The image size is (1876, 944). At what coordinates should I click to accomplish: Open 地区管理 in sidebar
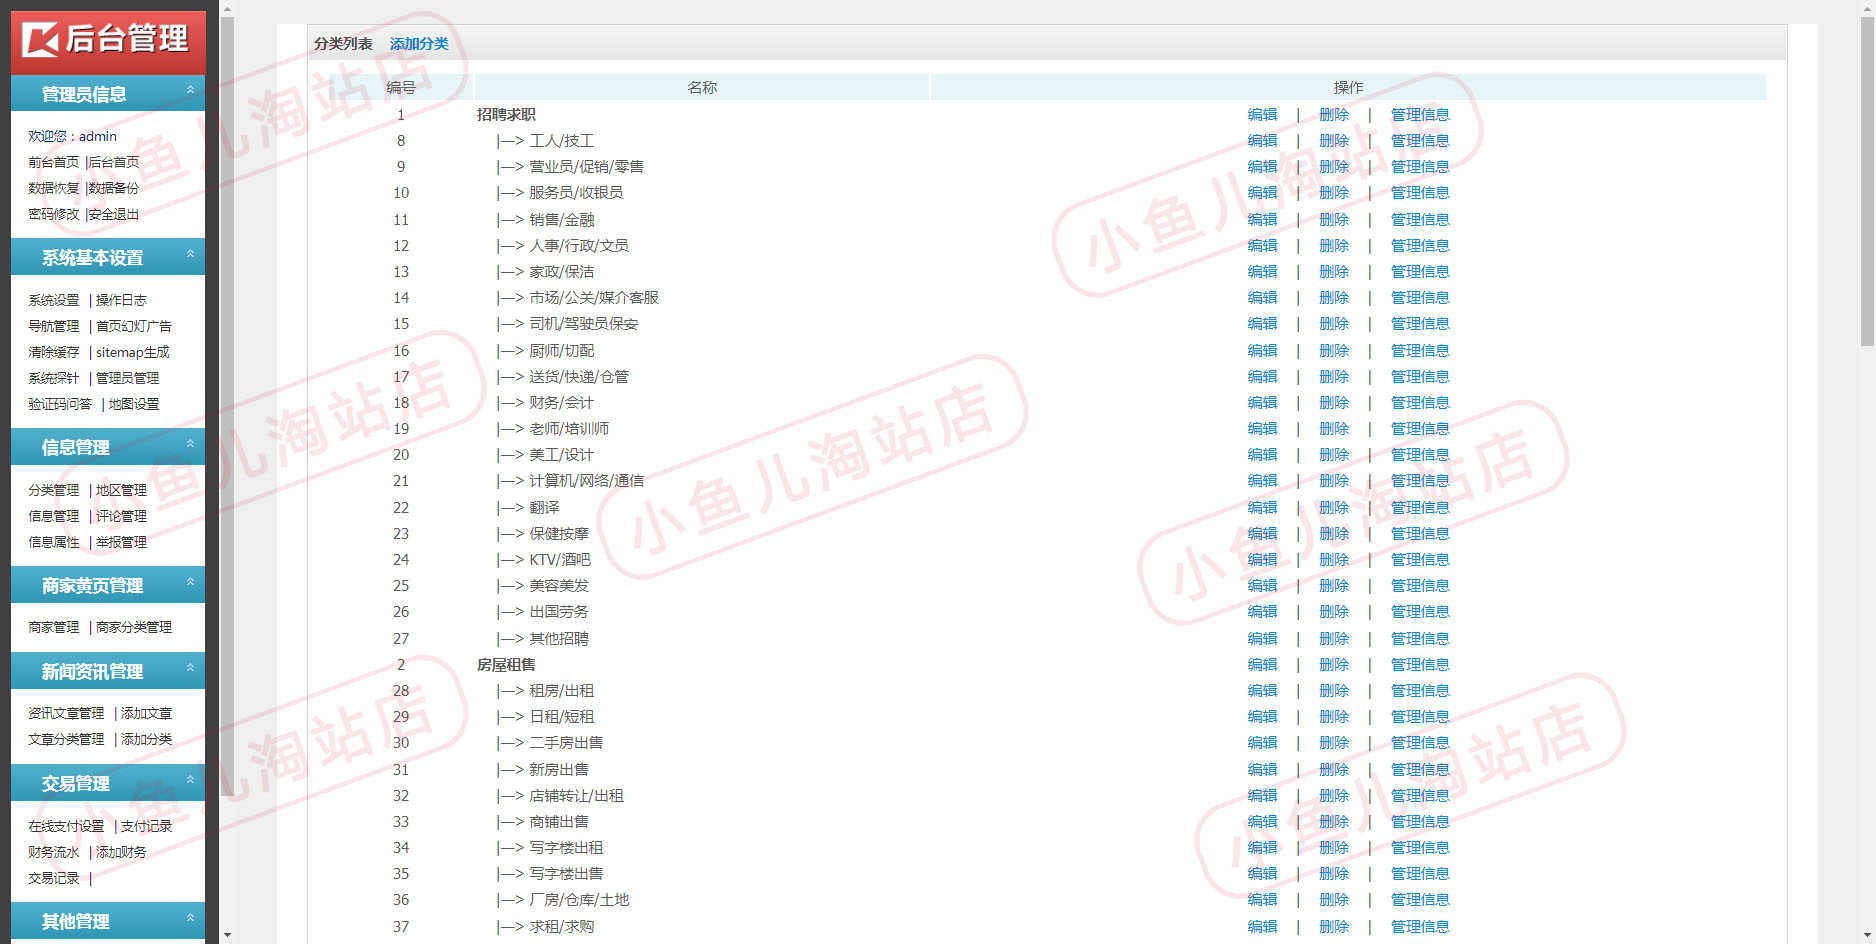pyautogui.click(x=121, y=490)
